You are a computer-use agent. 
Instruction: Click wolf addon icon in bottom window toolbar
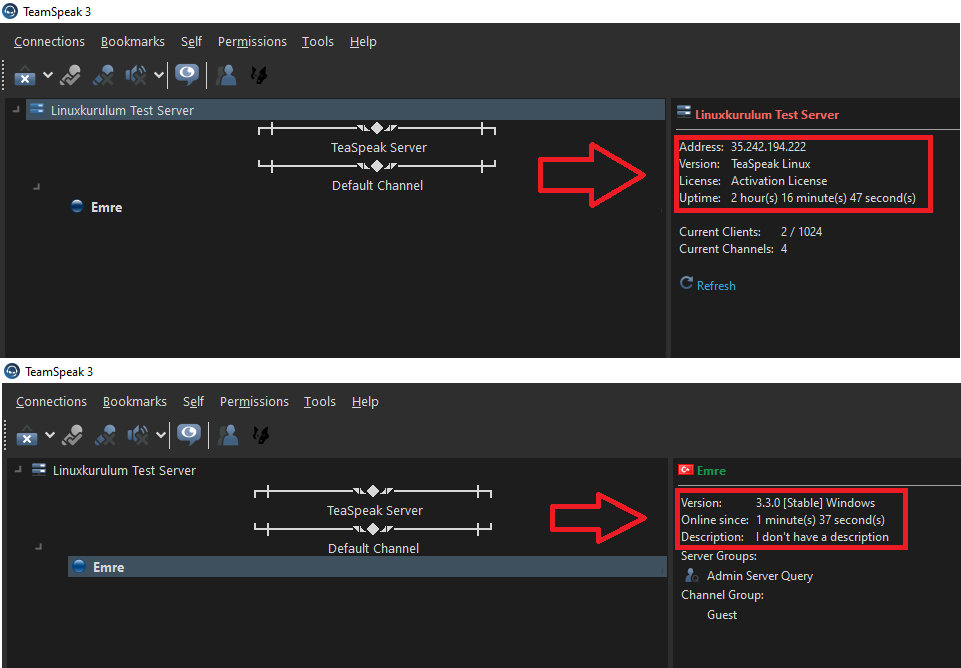coord(261,435)
